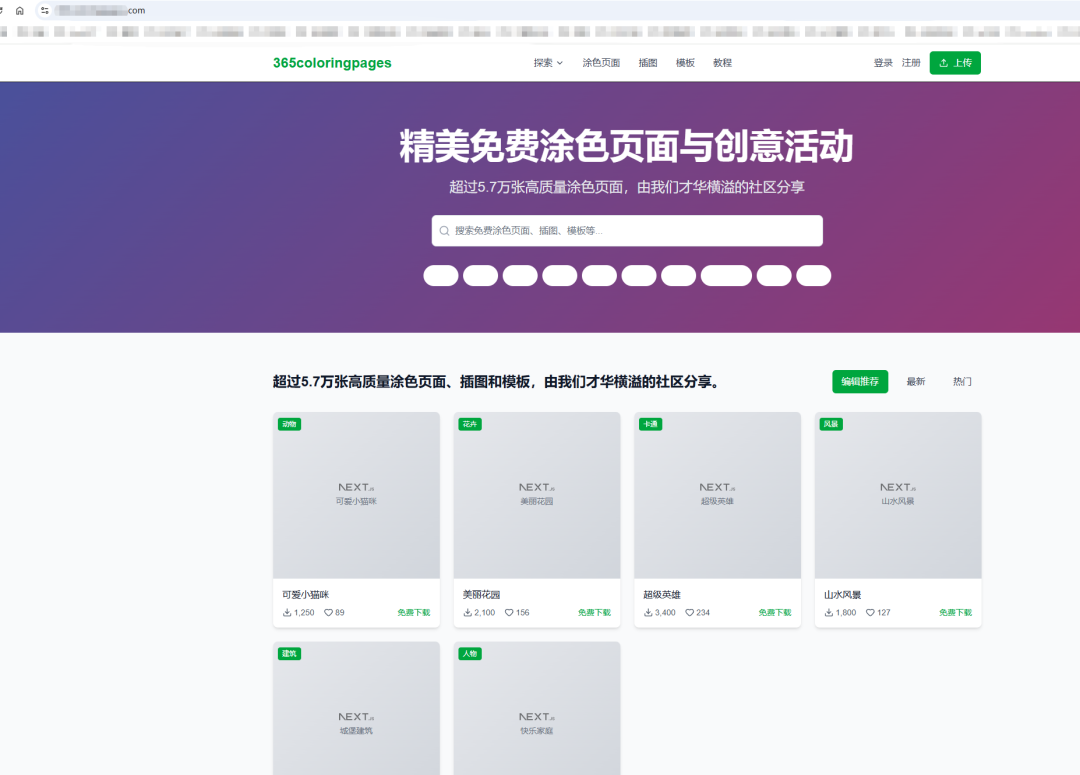
Task: Click the 动物 badge on the kitten card
Action: click(289, 424)
